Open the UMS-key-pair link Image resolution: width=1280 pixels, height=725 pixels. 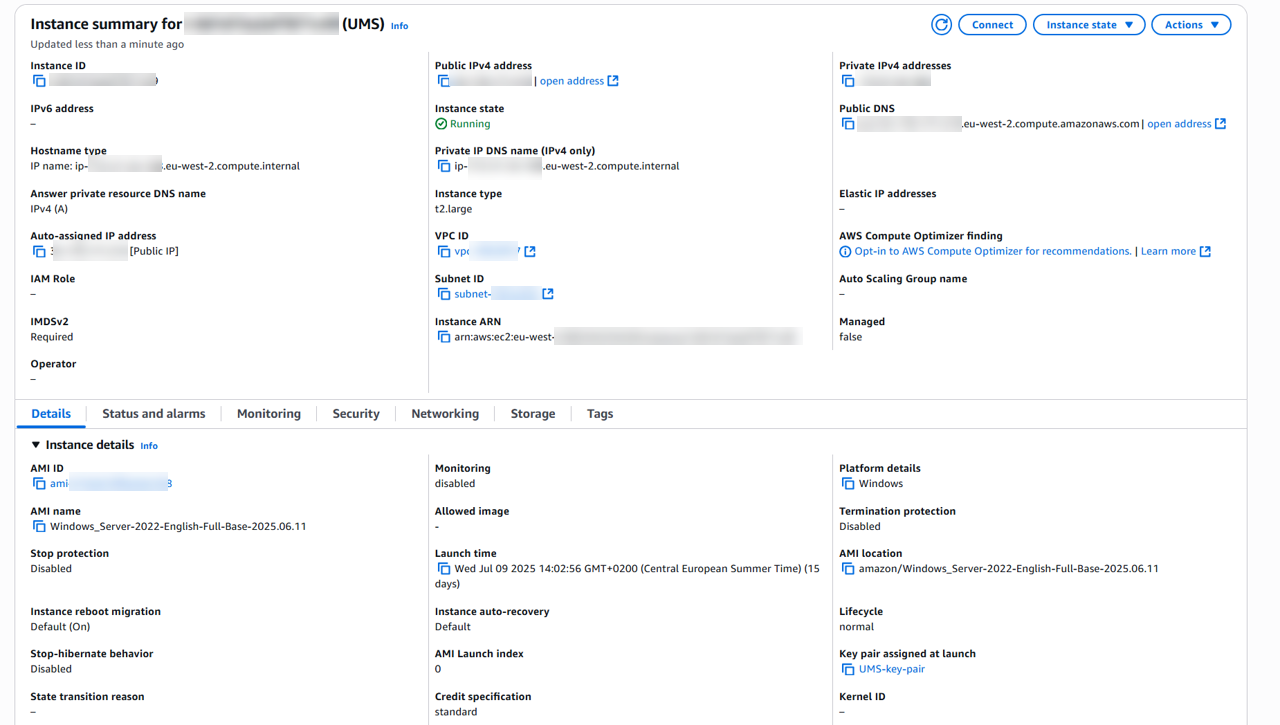[891, 669]
